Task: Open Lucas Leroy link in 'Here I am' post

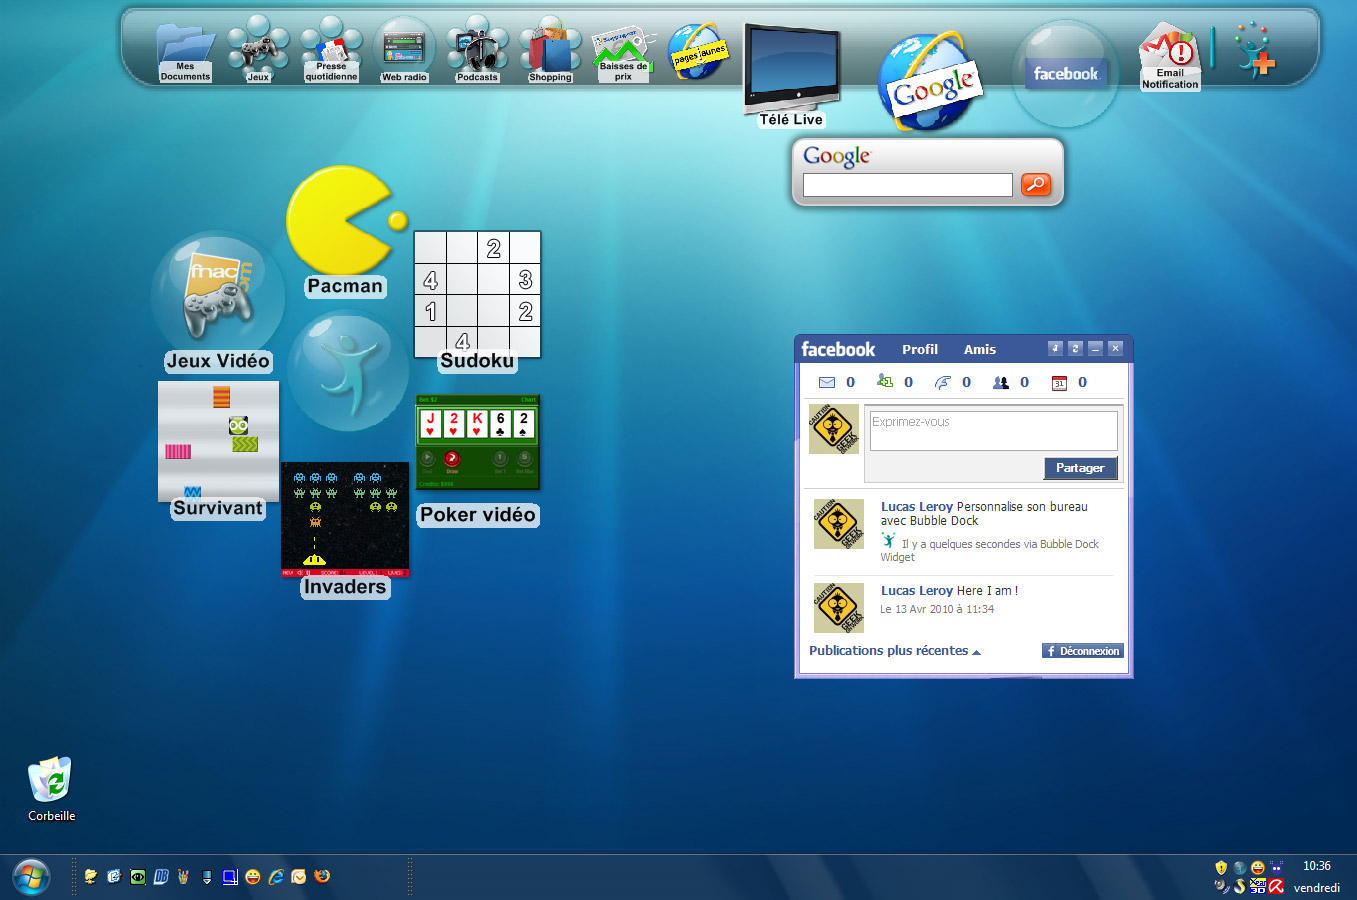Action: pos(917,591)
